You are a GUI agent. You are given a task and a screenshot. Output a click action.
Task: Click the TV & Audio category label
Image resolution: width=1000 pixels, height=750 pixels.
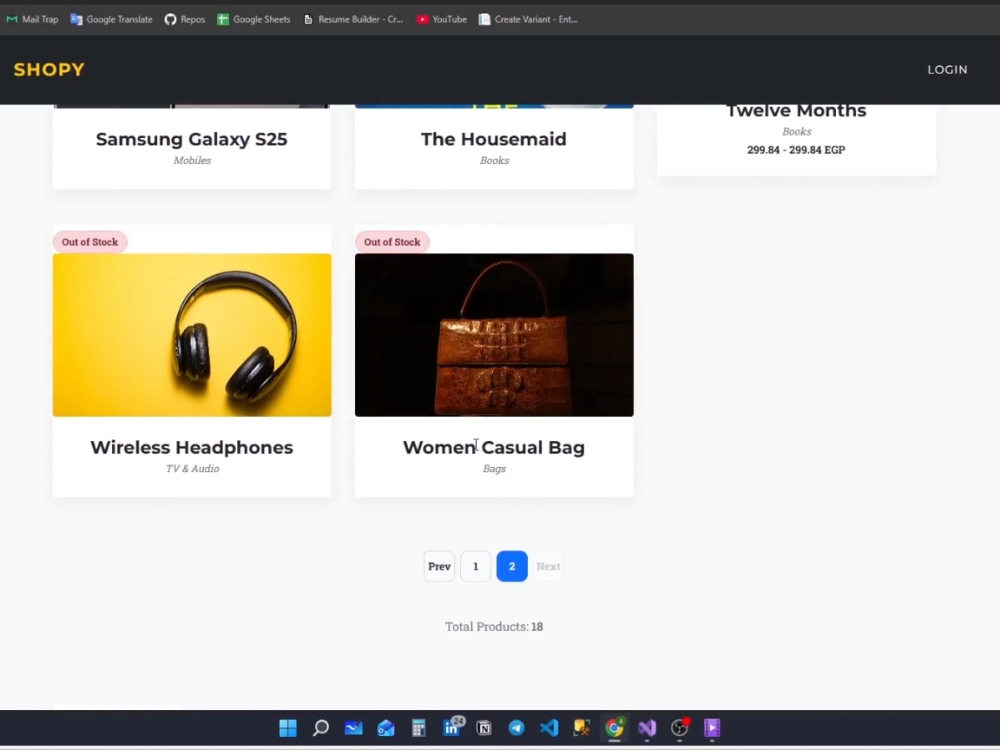click(192, 469)
